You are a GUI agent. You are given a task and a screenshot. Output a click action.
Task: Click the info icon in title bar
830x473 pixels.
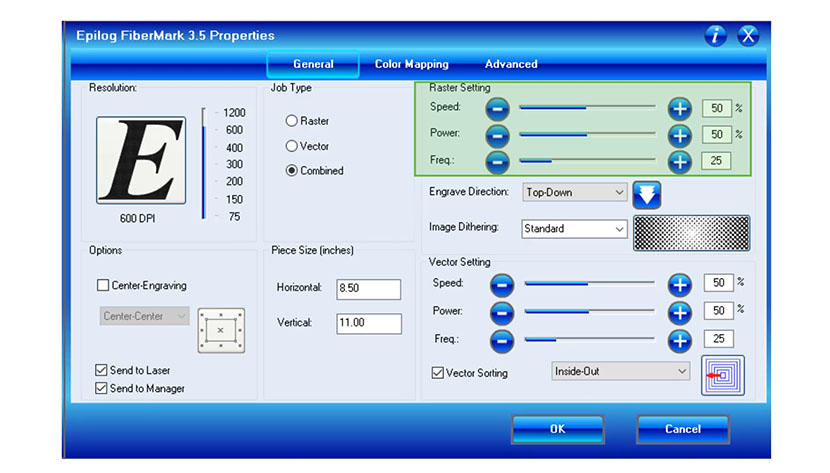point(715,36)
